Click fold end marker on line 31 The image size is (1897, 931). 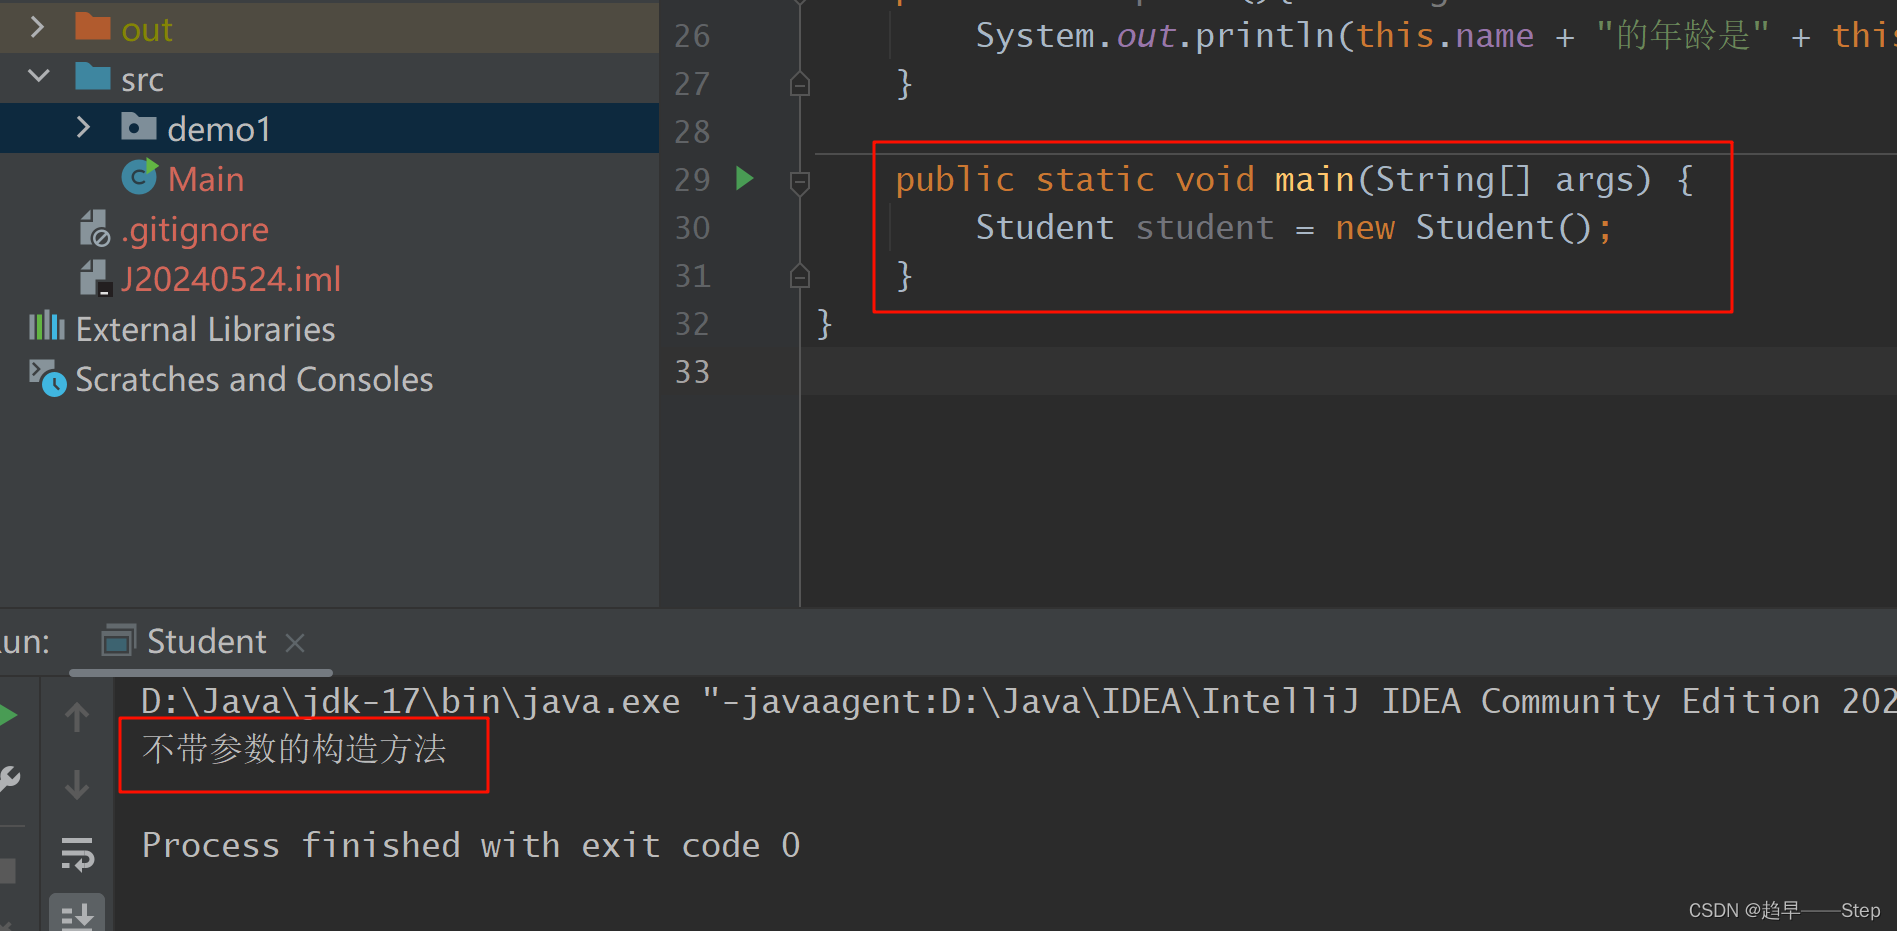point(799,276)
